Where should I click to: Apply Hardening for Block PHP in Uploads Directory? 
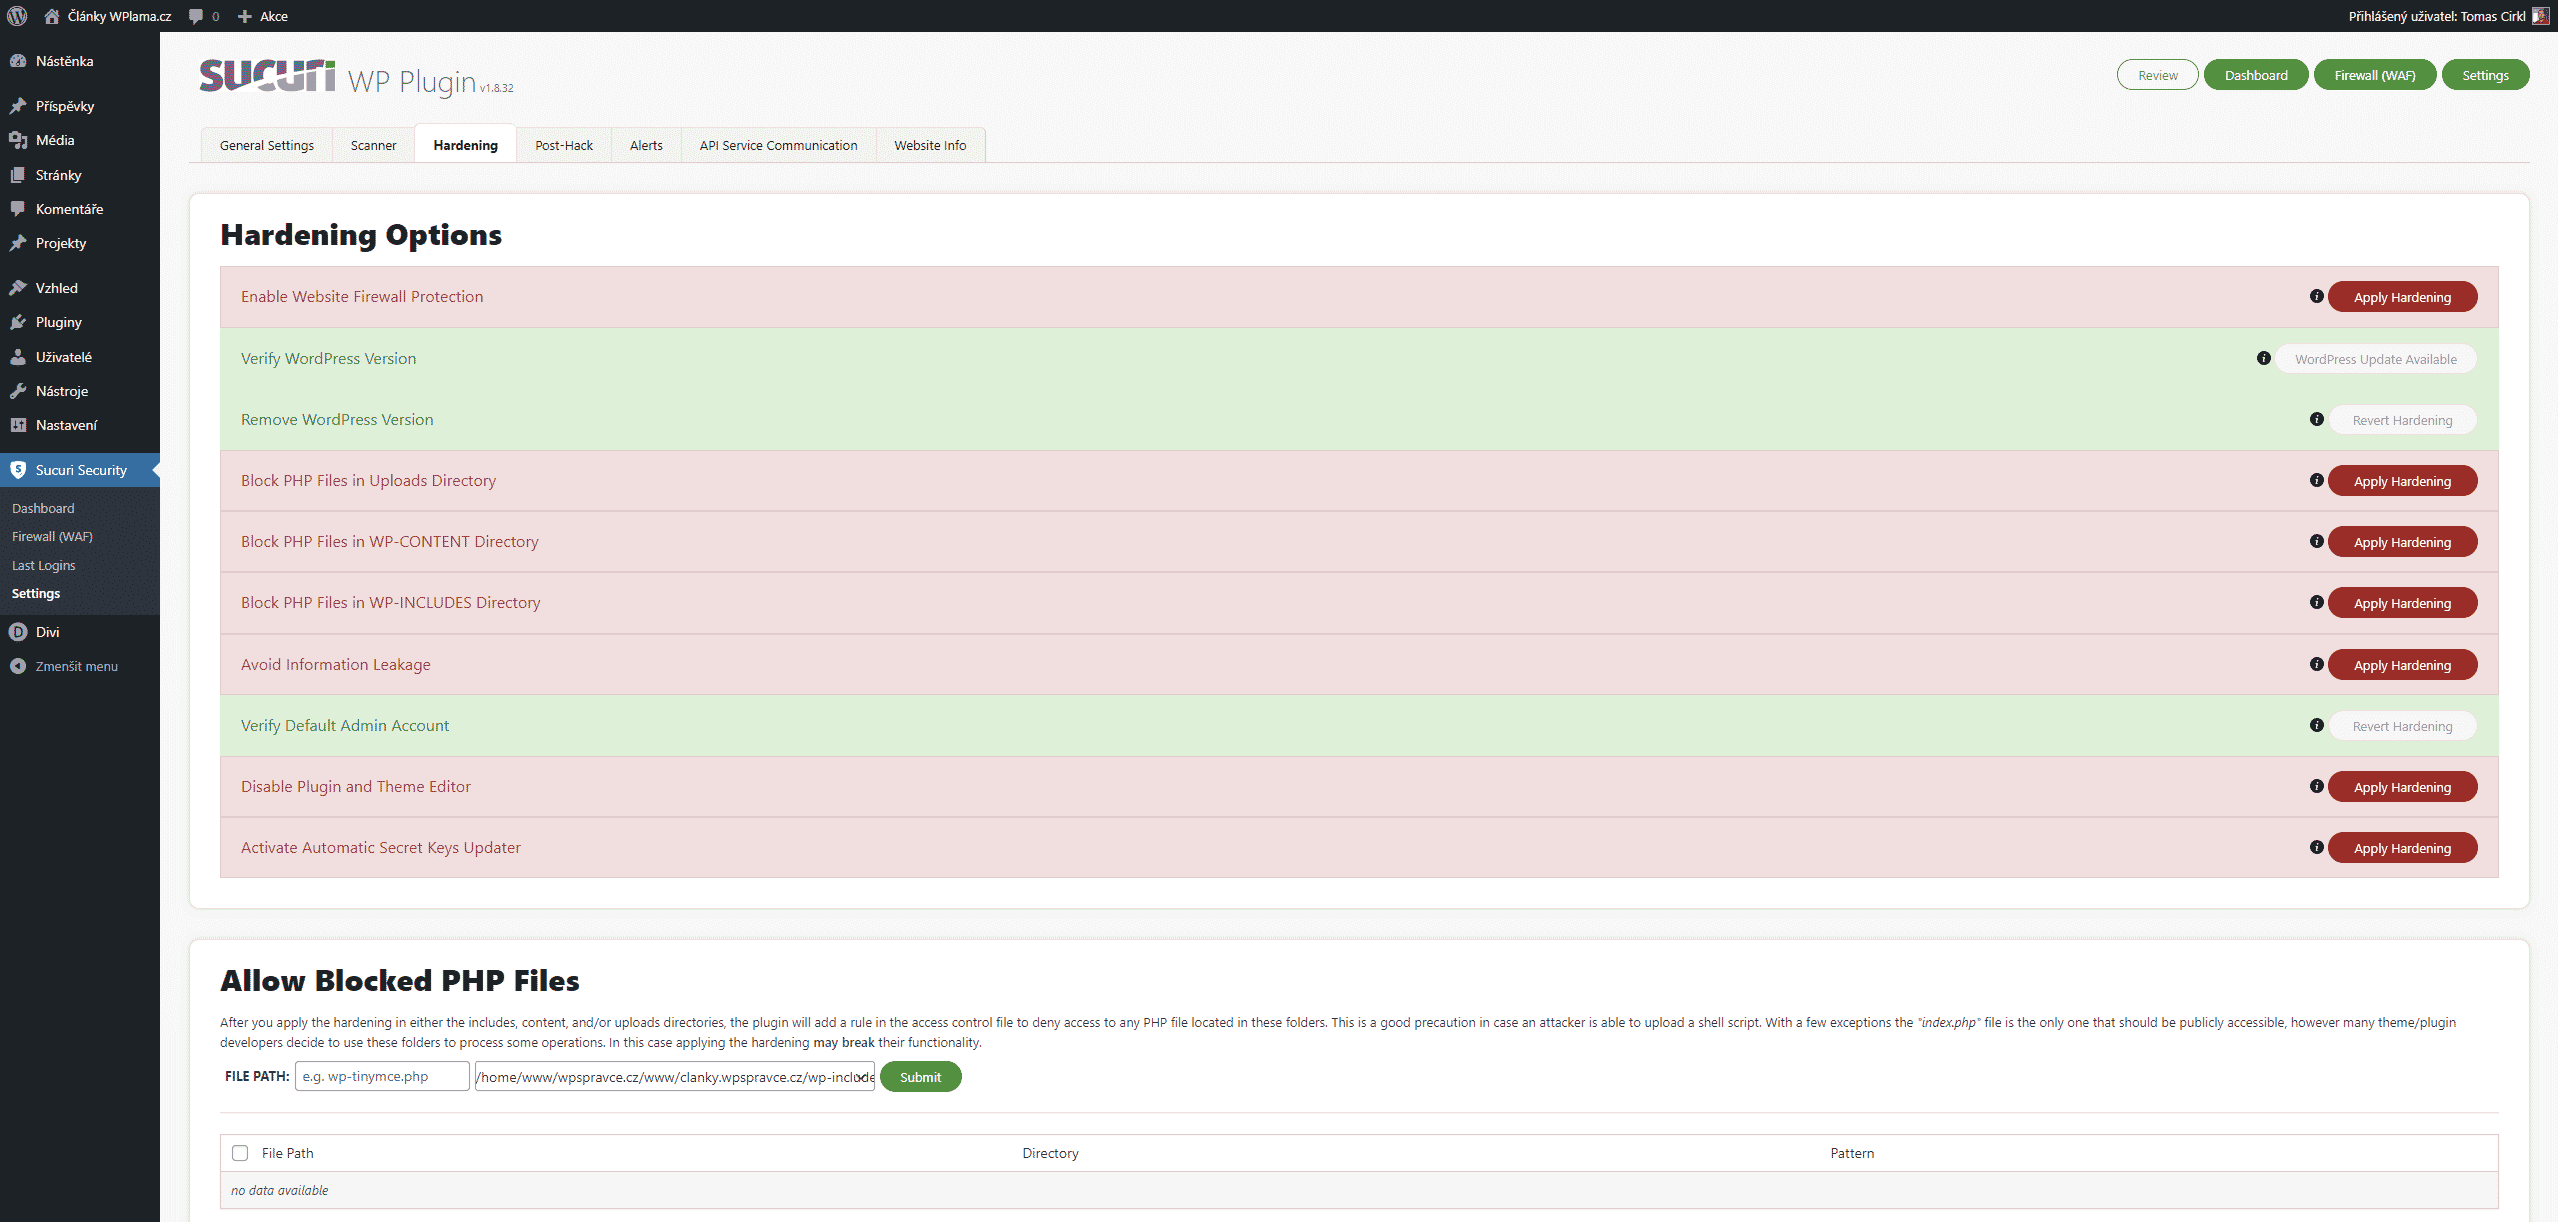tap(2403, 481)
